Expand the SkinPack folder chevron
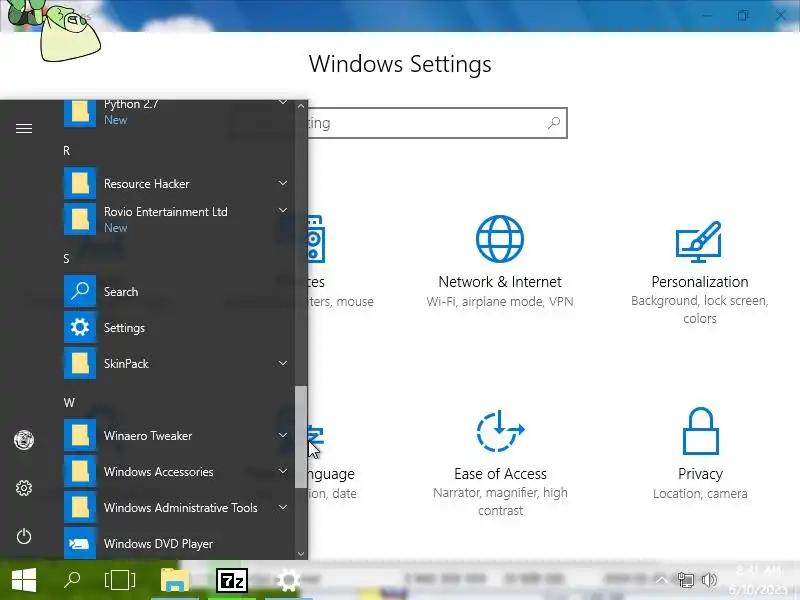This screenshot has width=800, height=600. [x=283, y=363]
